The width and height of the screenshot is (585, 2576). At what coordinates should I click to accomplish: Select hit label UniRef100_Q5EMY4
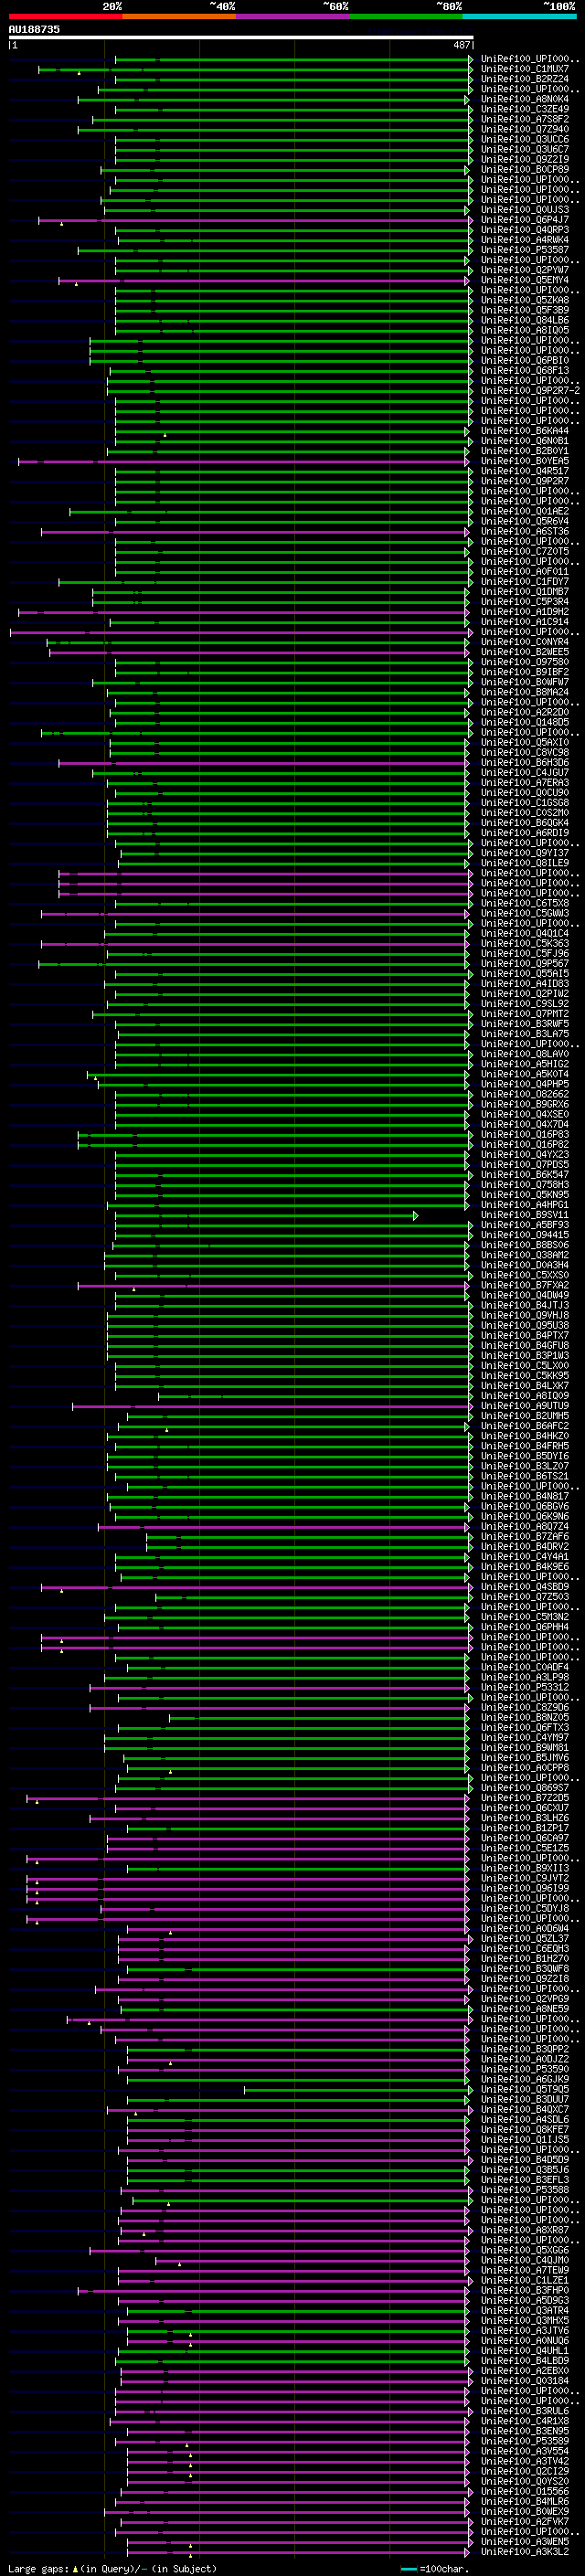point(525,281)
